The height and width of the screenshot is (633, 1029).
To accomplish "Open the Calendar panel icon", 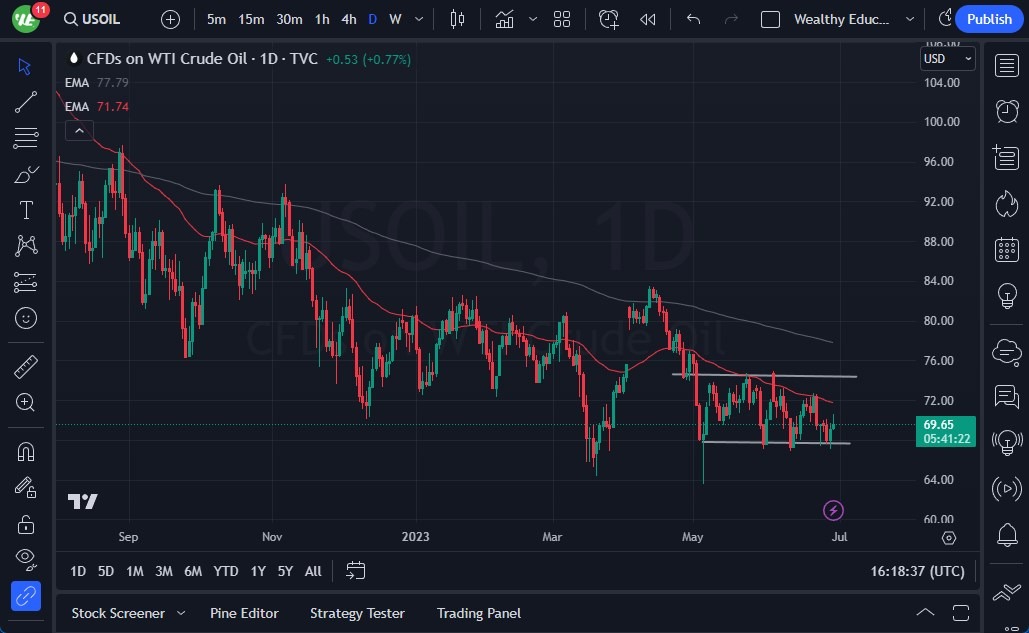I will point(1007,250).
